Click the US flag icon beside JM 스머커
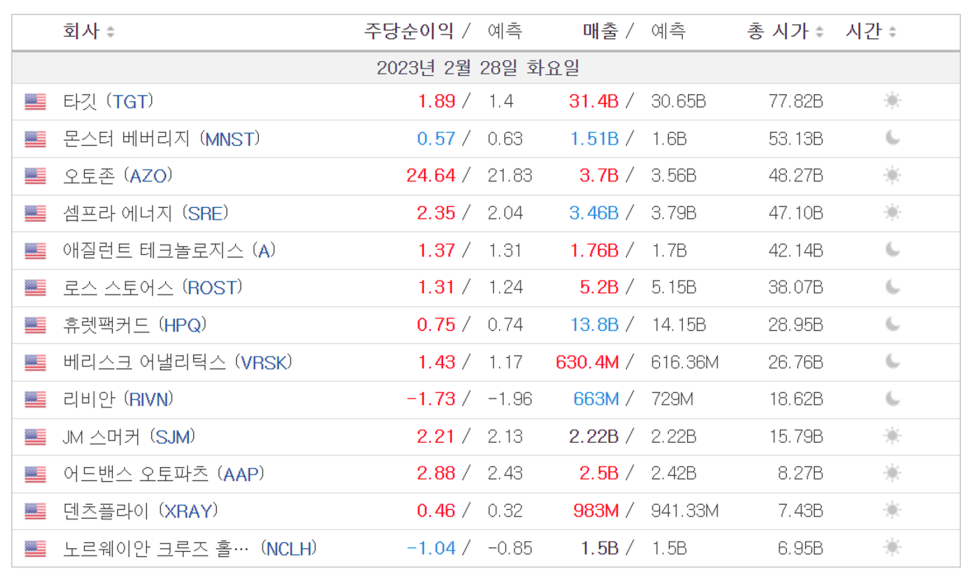The height and width of the screenshot is (585, 966). [36, 437]
